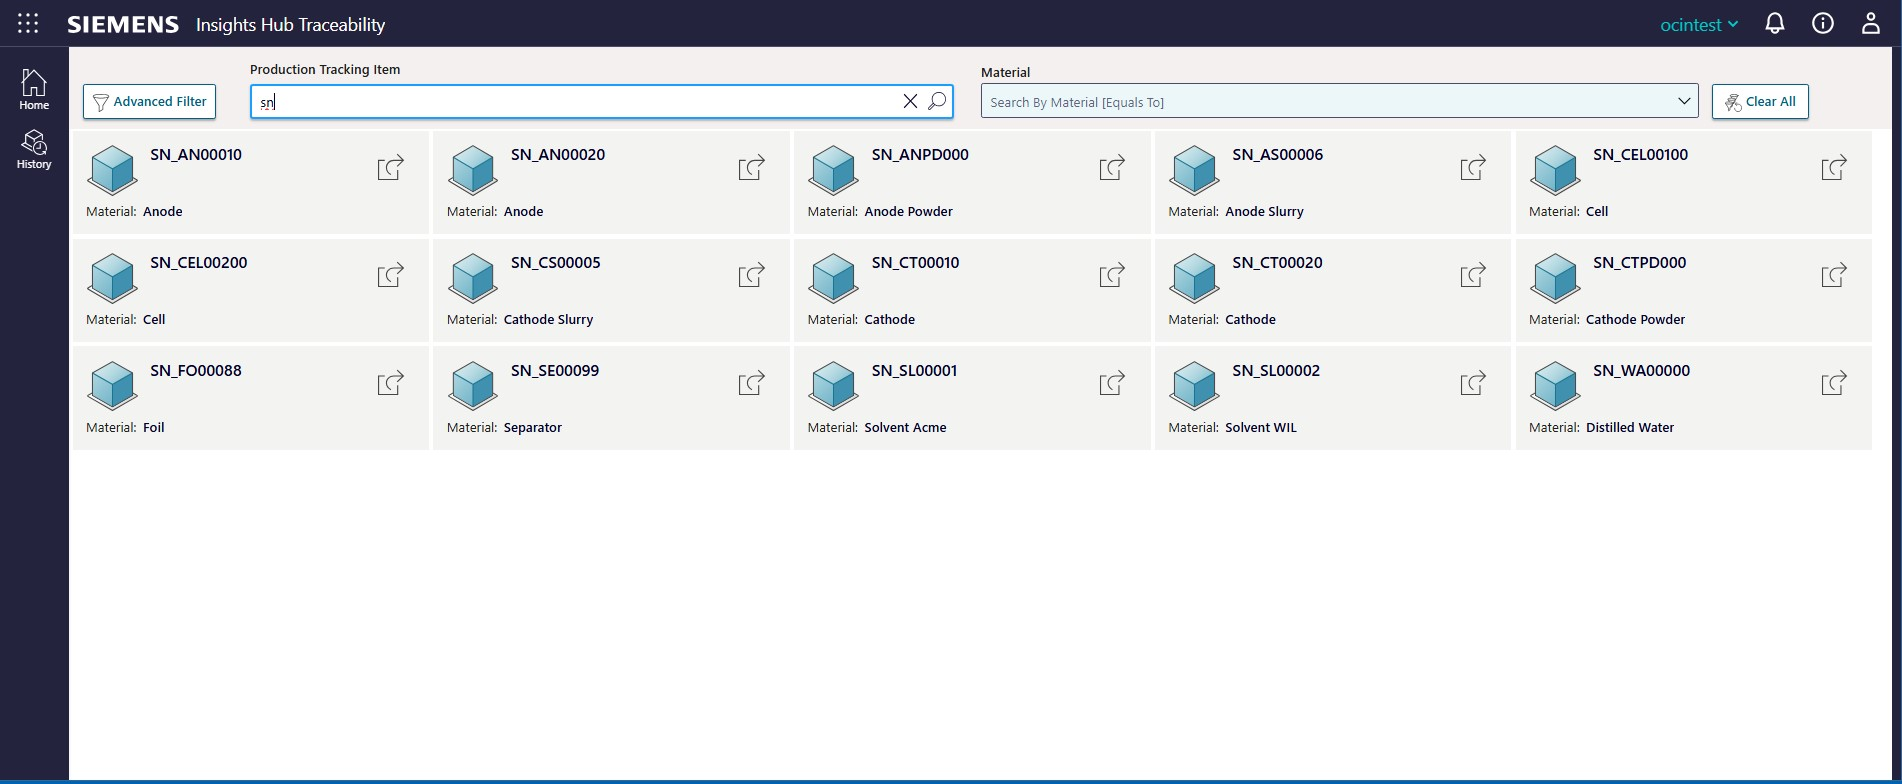Open the user profile icon
Image resolution: width=1902 pixels, height=784 pixels.
[x=1870, y=24]
